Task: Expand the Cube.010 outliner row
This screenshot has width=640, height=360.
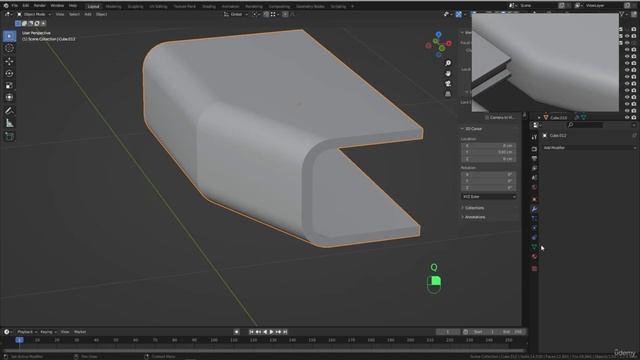Action: pyautogui.click(x=539, y=118)
